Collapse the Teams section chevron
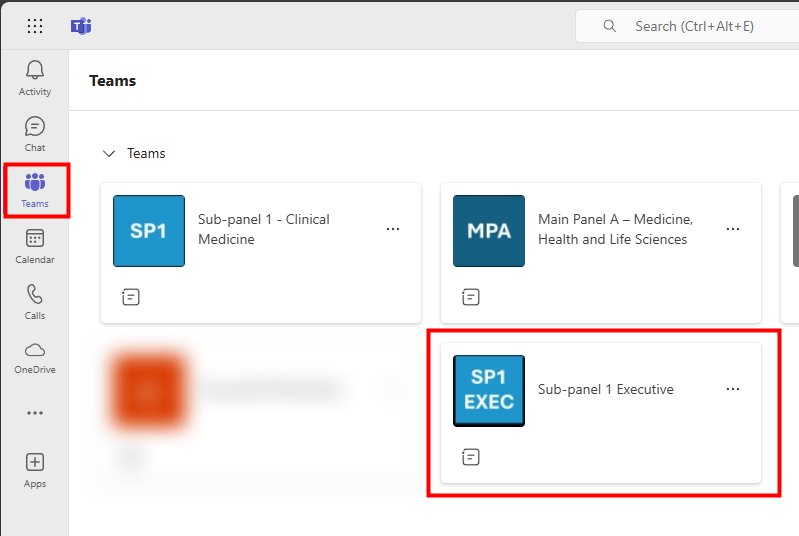 [109, 153]
